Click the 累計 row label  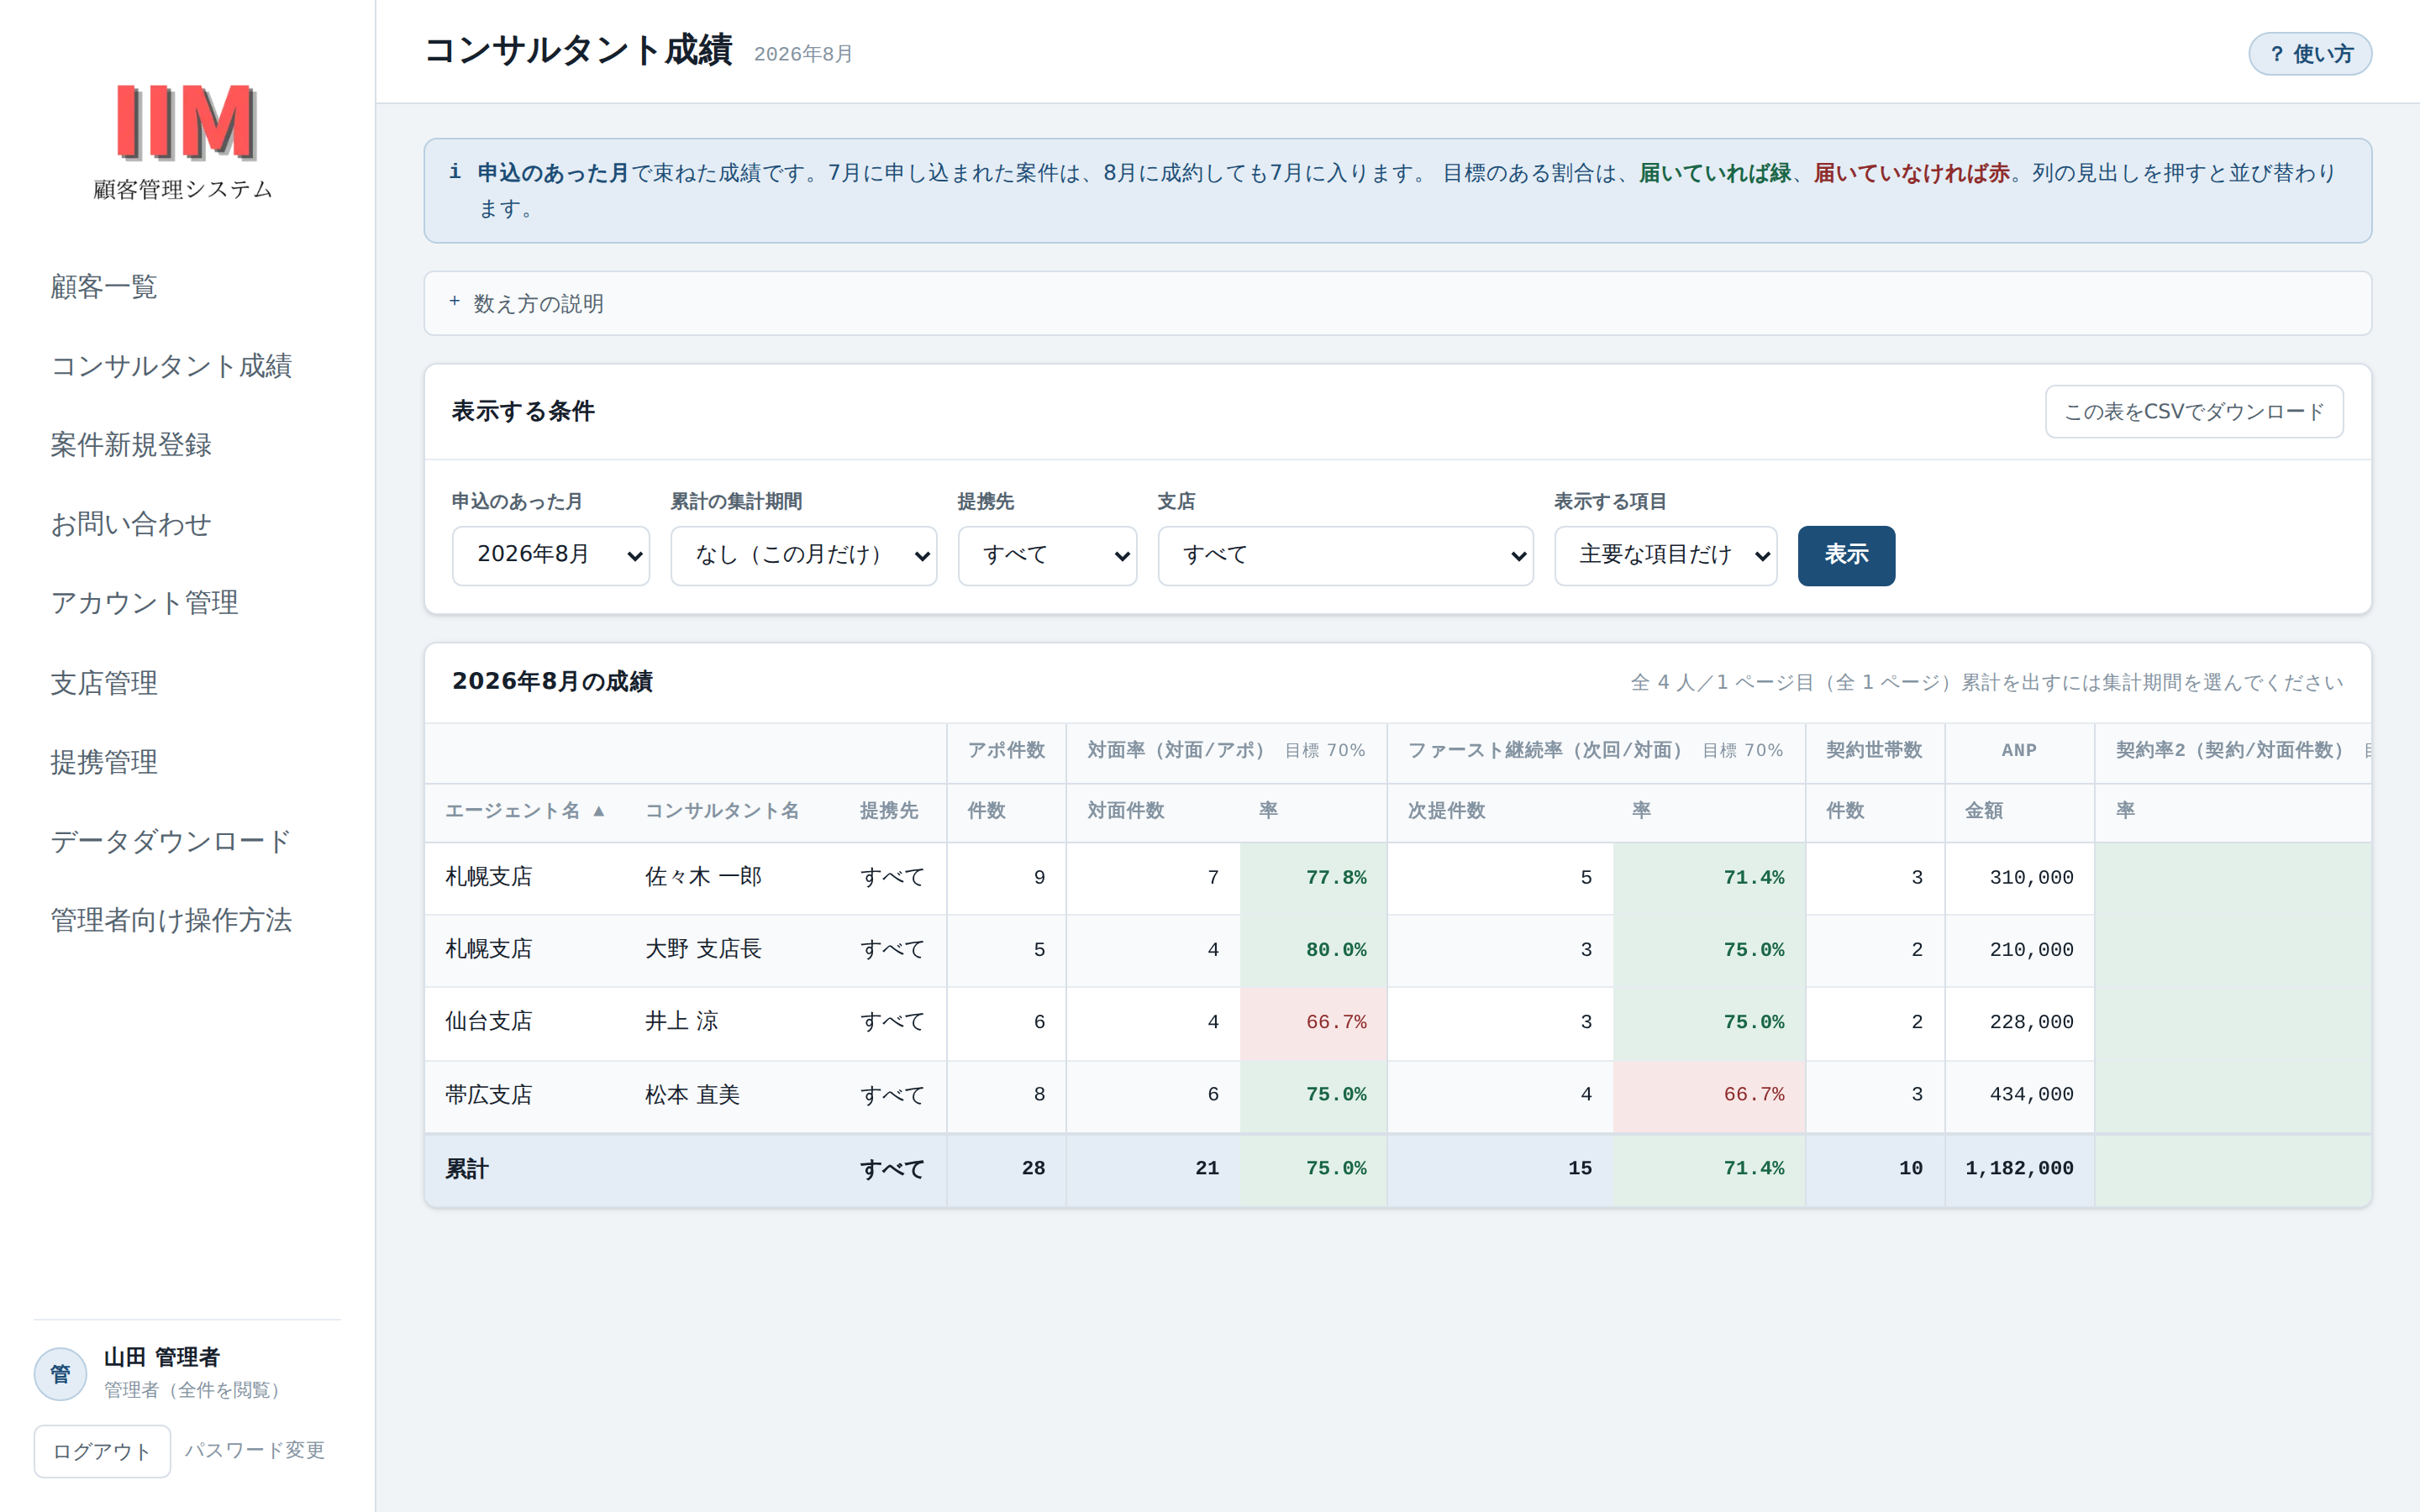pos(467,1168)
